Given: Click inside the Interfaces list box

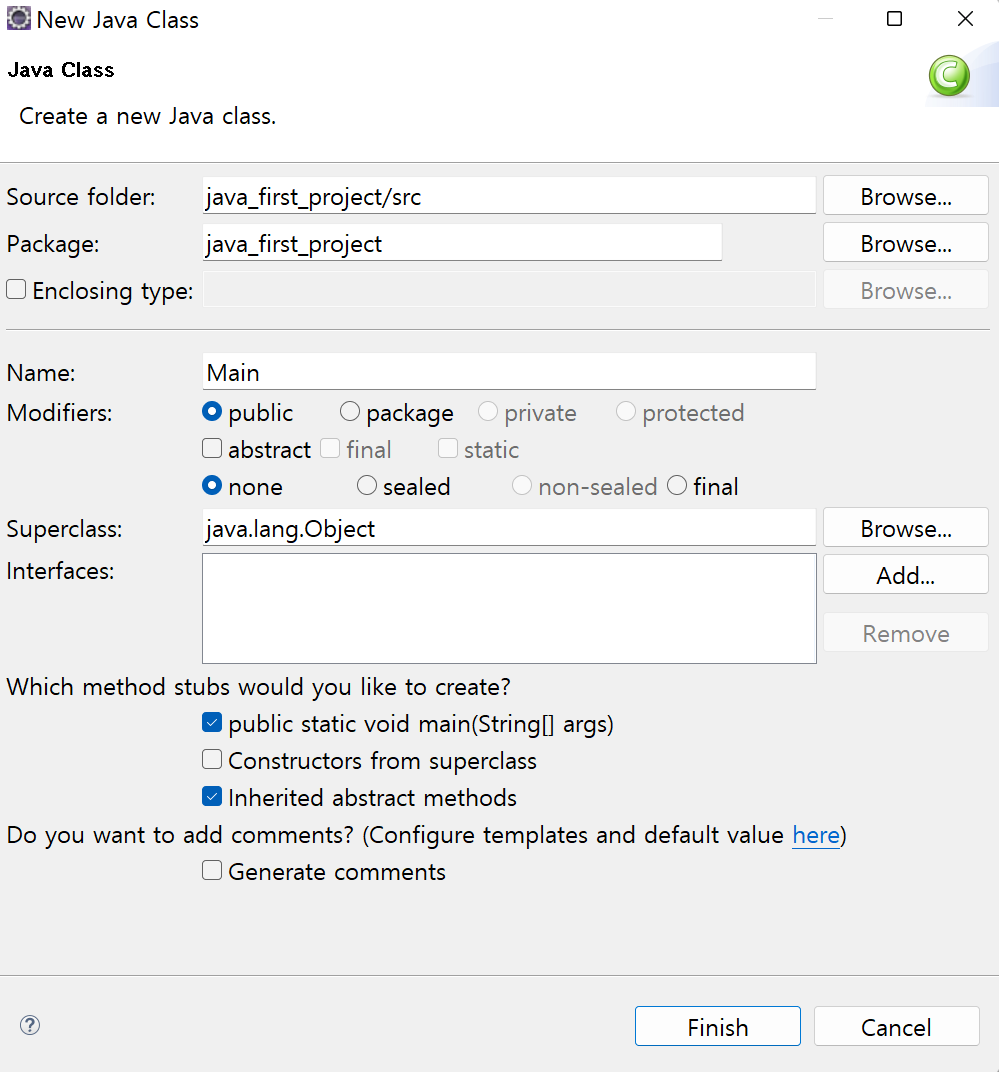Looking at the screenshot, I should click(x=509, y=608).
